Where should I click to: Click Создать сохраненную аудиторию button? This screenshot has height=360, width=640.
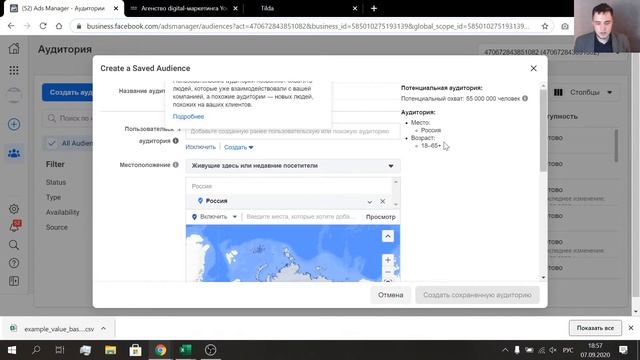pyautogui.click(x=477, y=295)
